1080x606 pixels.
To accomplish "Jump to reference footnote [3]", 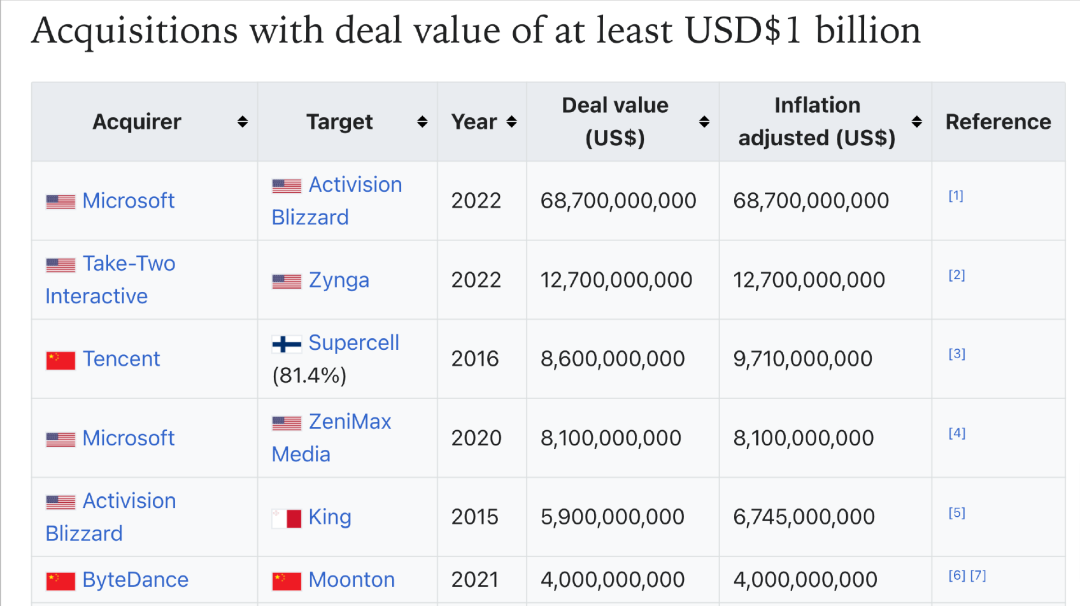I will click(x=956, y=354).
